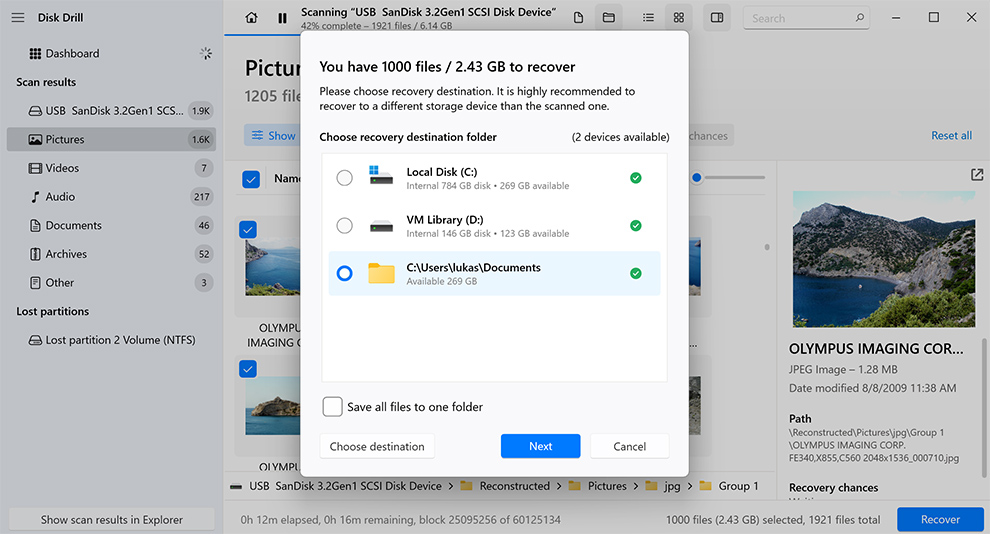Select Documents category in sidebar

[111, 225]
